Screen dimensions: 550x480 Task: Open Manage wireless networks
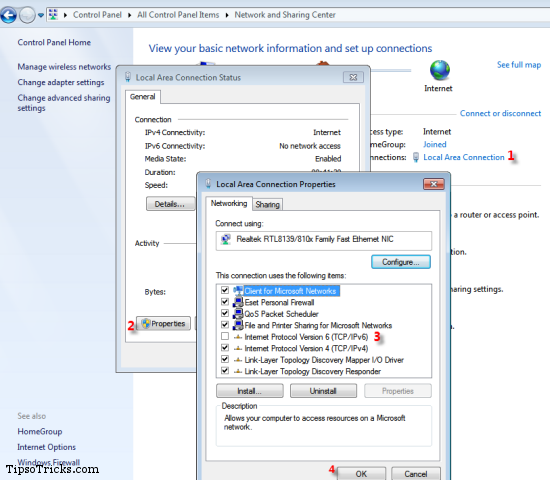pos(64,67)
